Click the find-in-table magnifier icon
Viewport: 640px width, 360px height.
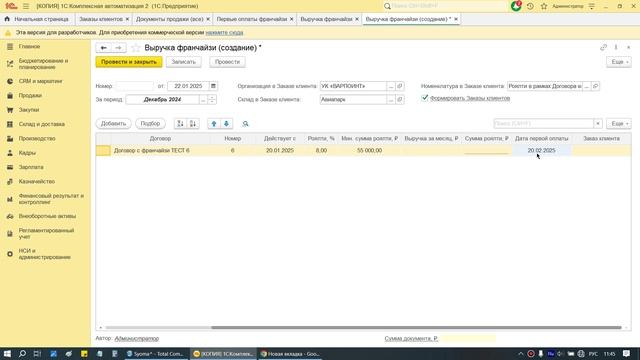click(245, 124)
